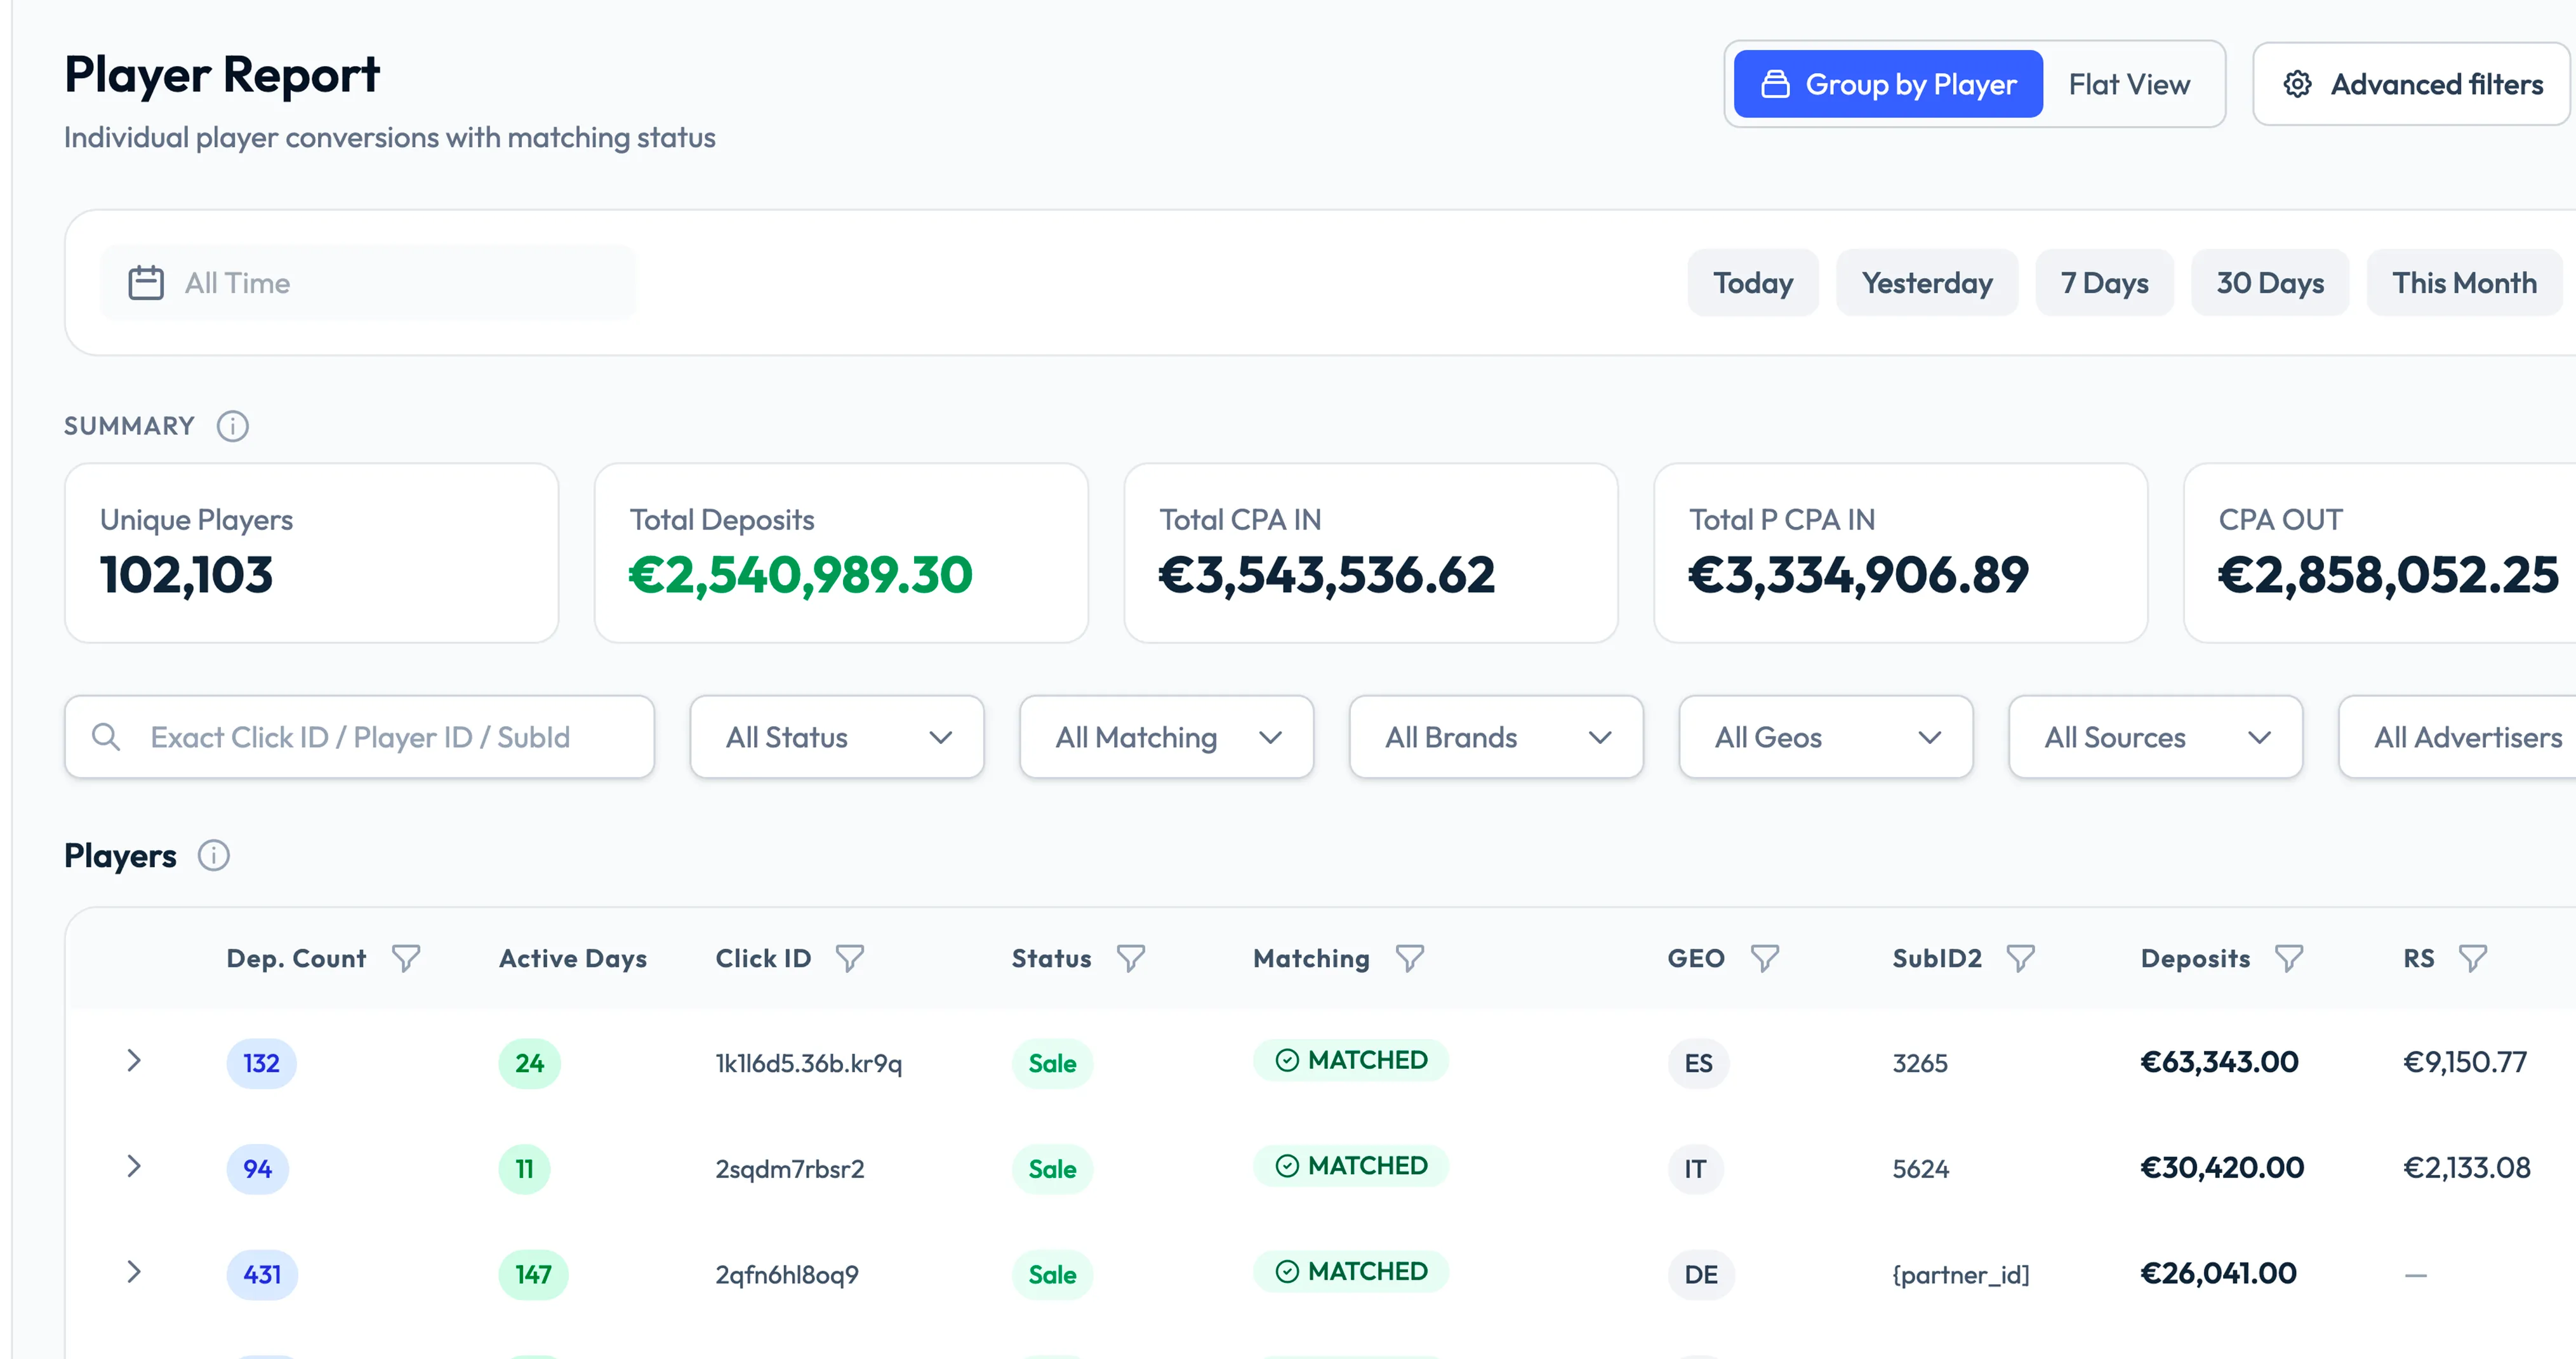
Task: Click the 147 active days badge
Action: 534,1275
